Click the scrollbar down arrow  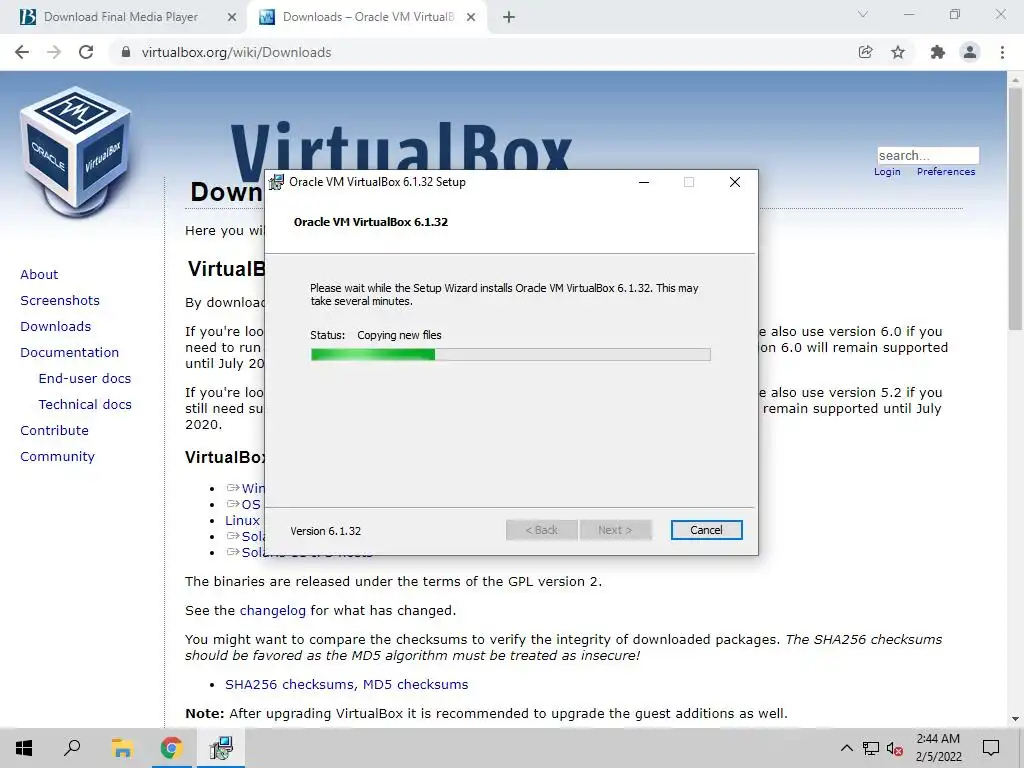1015,719
